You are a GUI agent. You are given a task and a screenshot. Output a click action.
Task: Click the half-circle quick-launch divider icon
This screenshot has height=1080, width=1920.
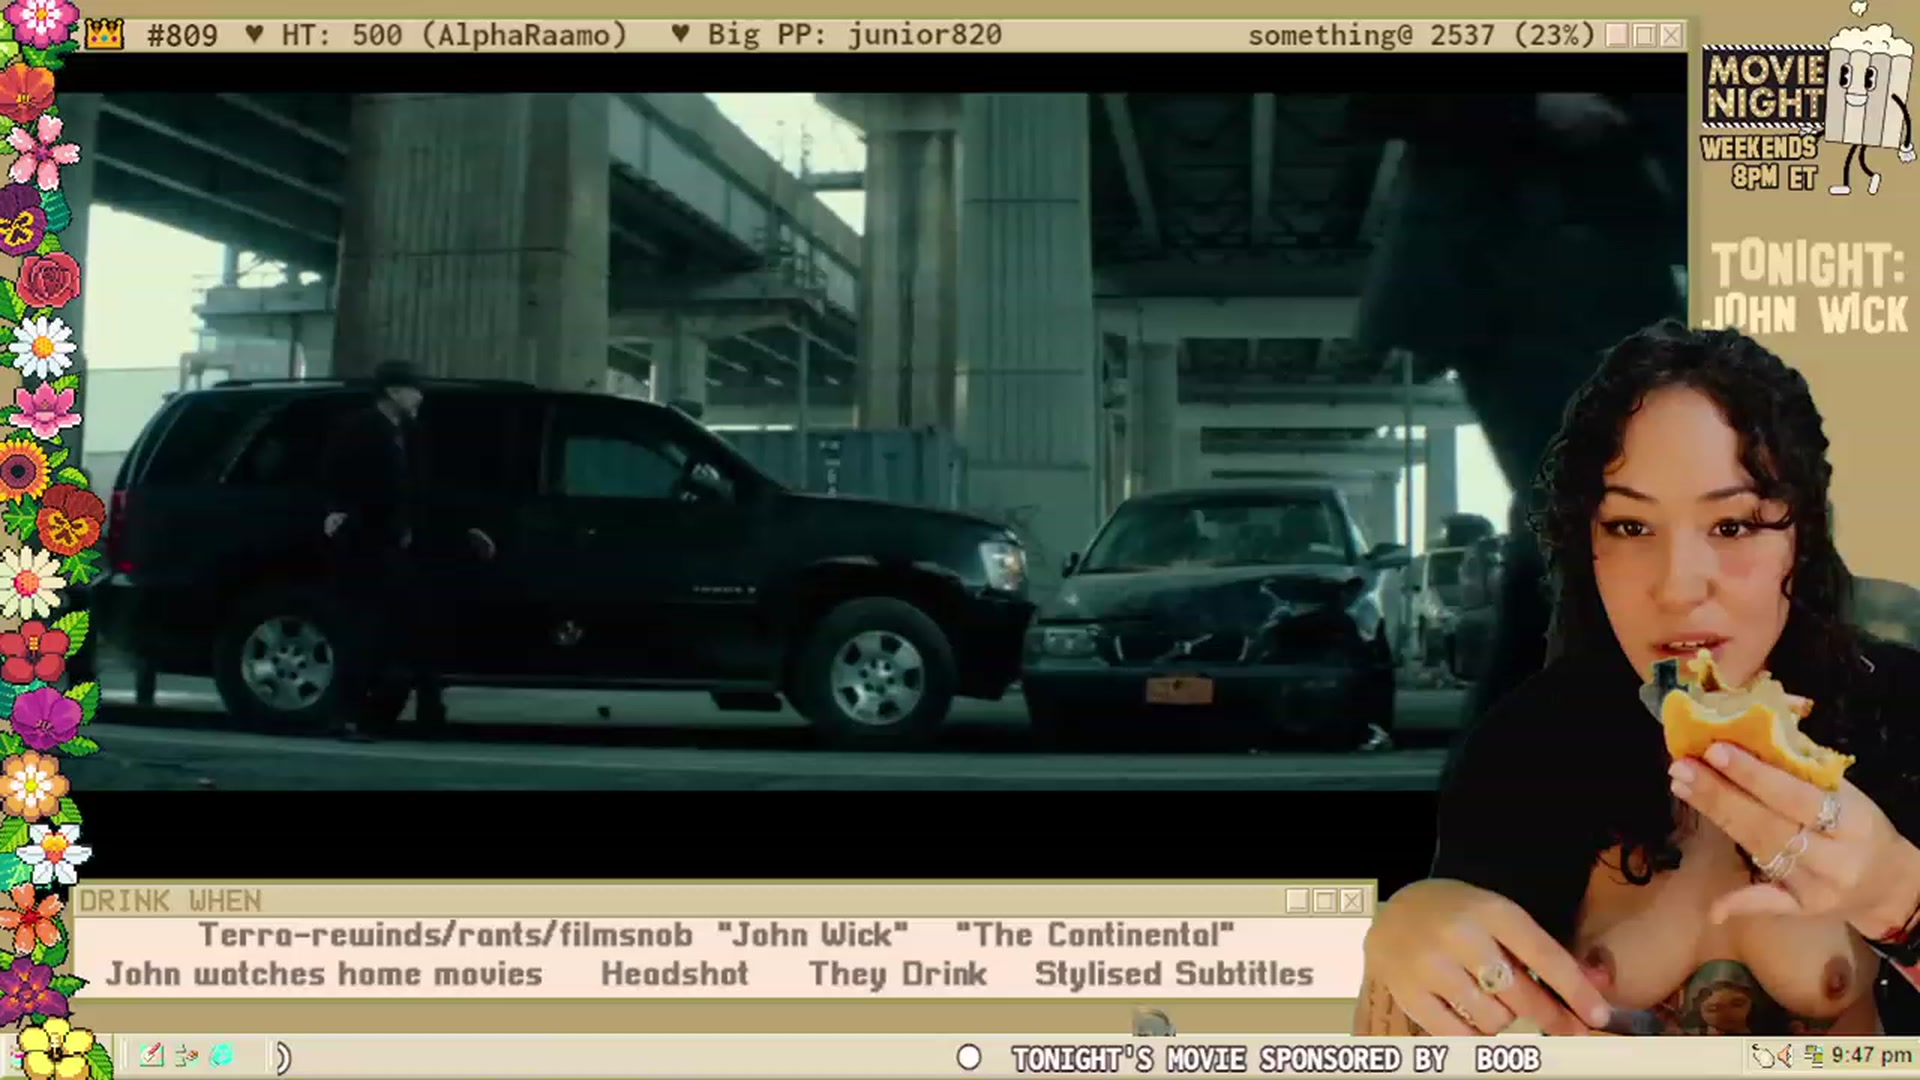[283, 1057]
